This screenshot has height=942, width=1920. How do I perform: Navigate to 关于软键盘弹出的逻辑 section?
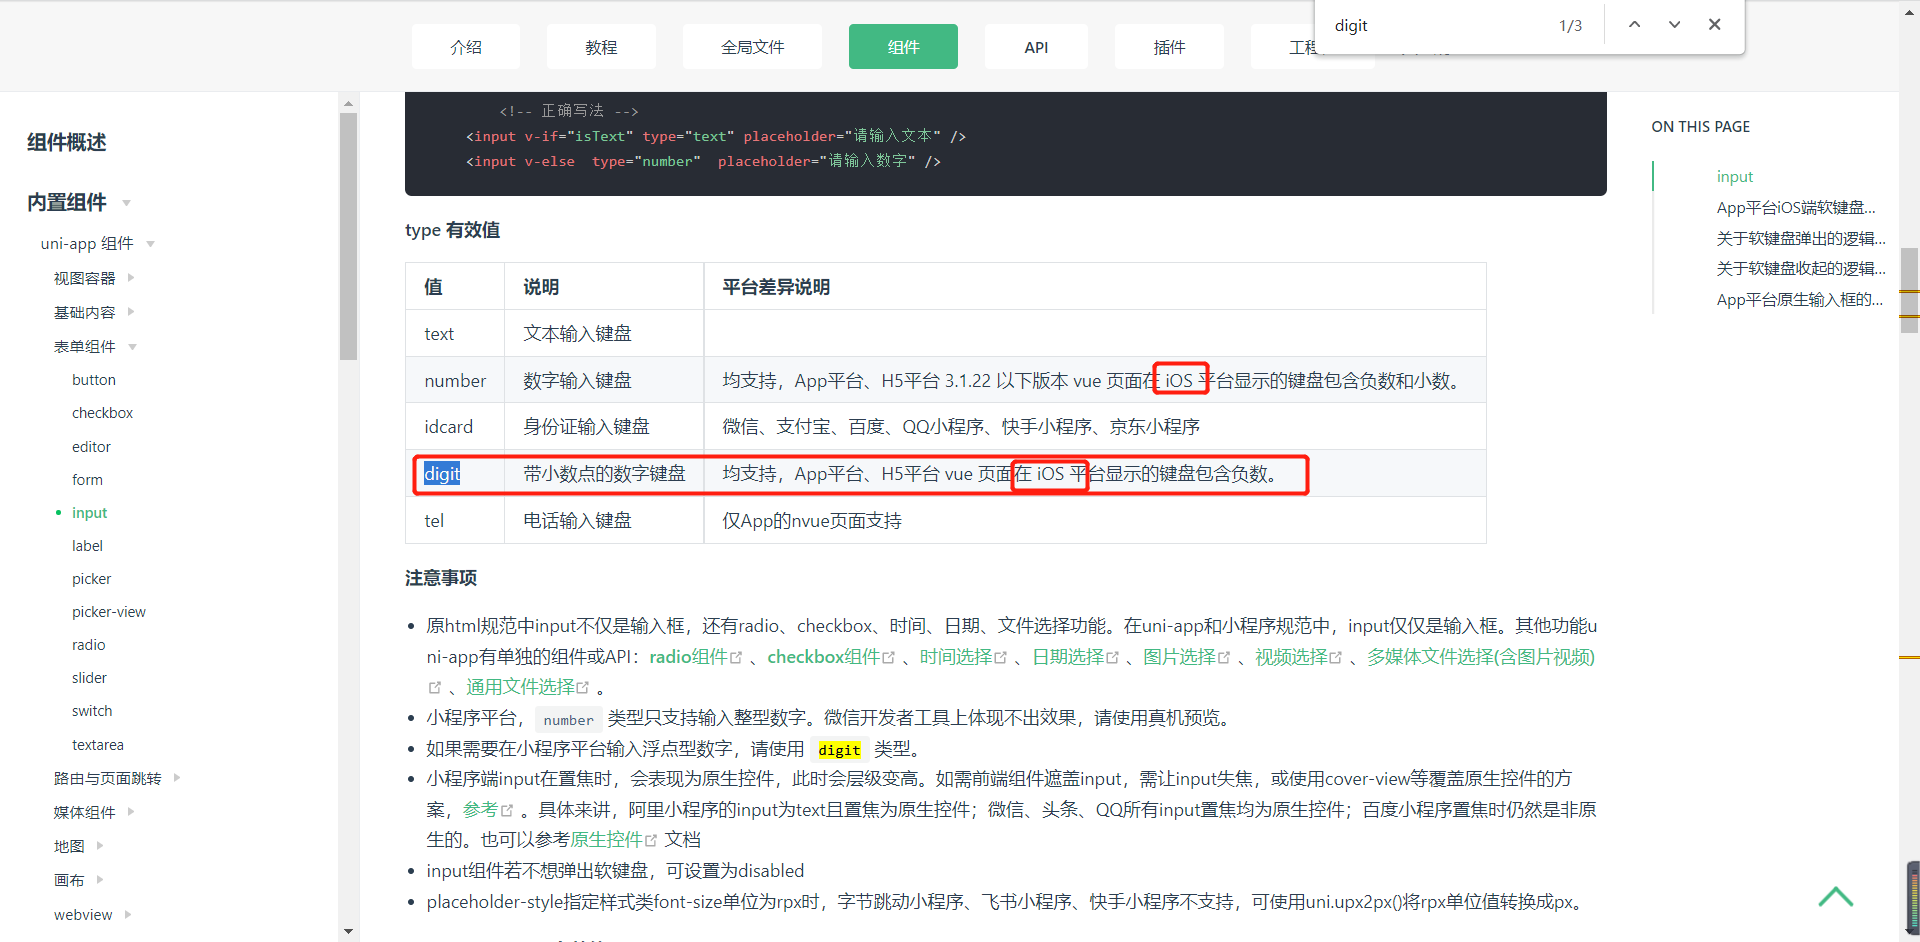coord(1799,238)
